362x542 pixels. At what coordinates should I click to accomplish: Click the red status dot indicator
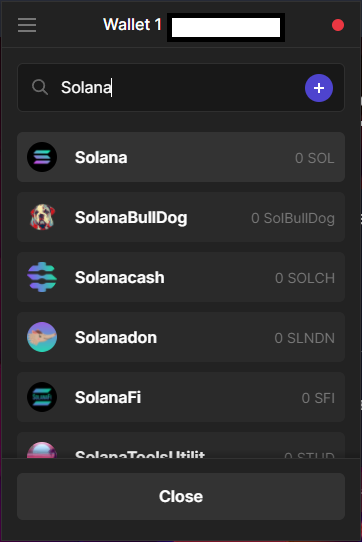338,25
